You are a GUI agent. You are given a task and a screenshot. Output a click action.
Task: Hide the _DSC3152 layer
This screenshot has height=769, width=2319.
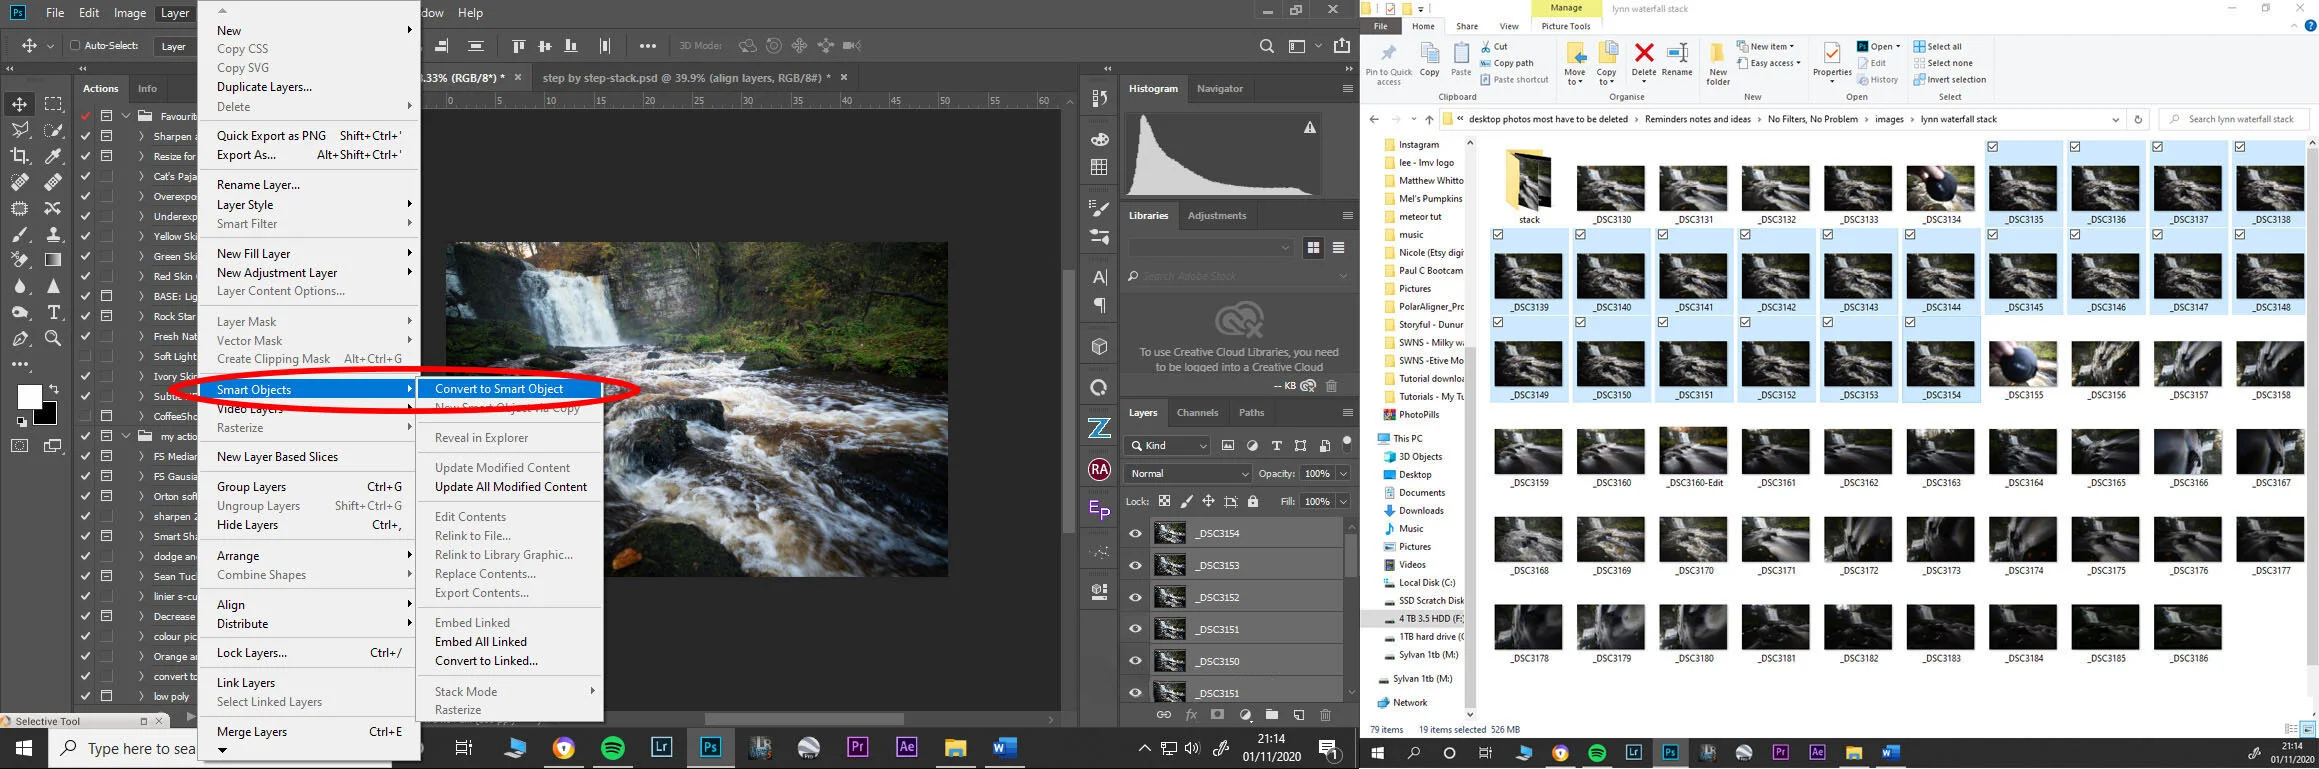coord(1135,598)
